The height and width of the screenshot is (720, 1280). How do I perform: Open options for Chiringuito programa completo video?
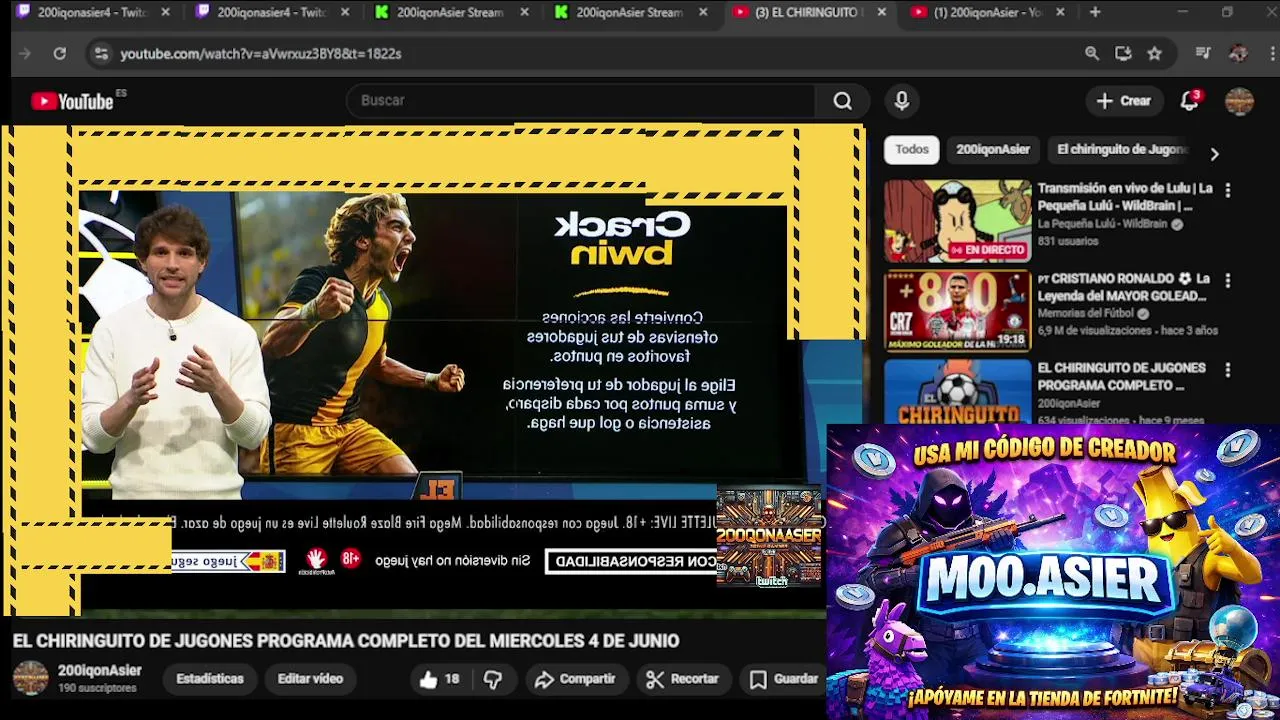coord(1227,370)
